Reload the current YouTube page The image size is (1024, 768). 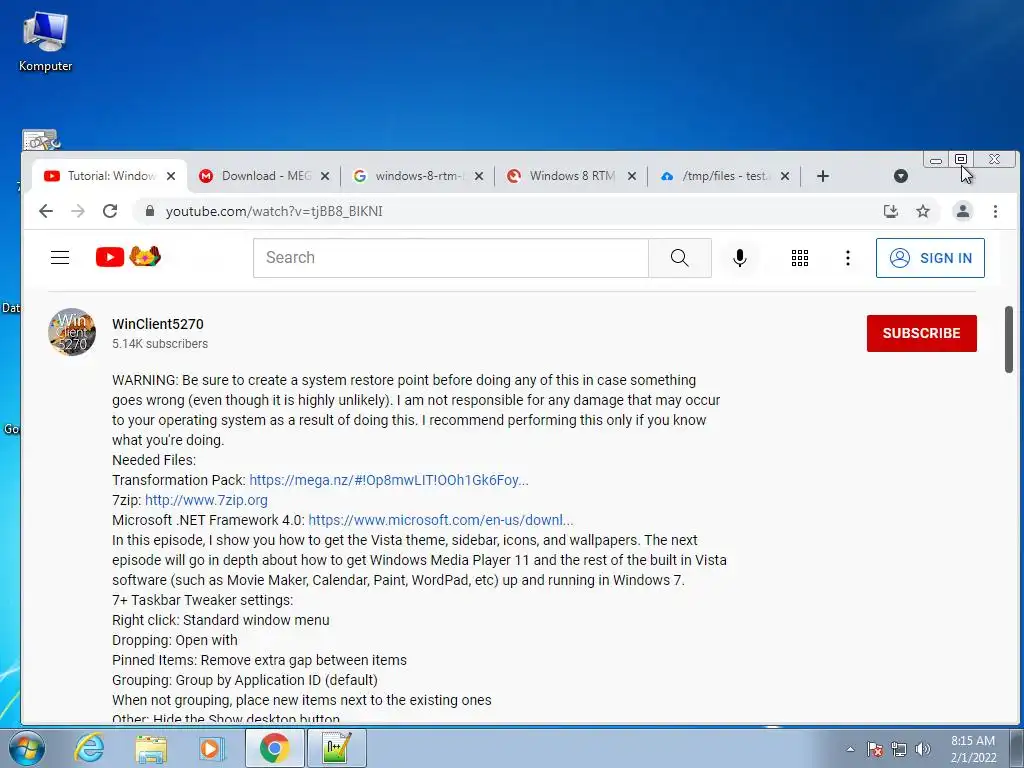coord(110,211)
